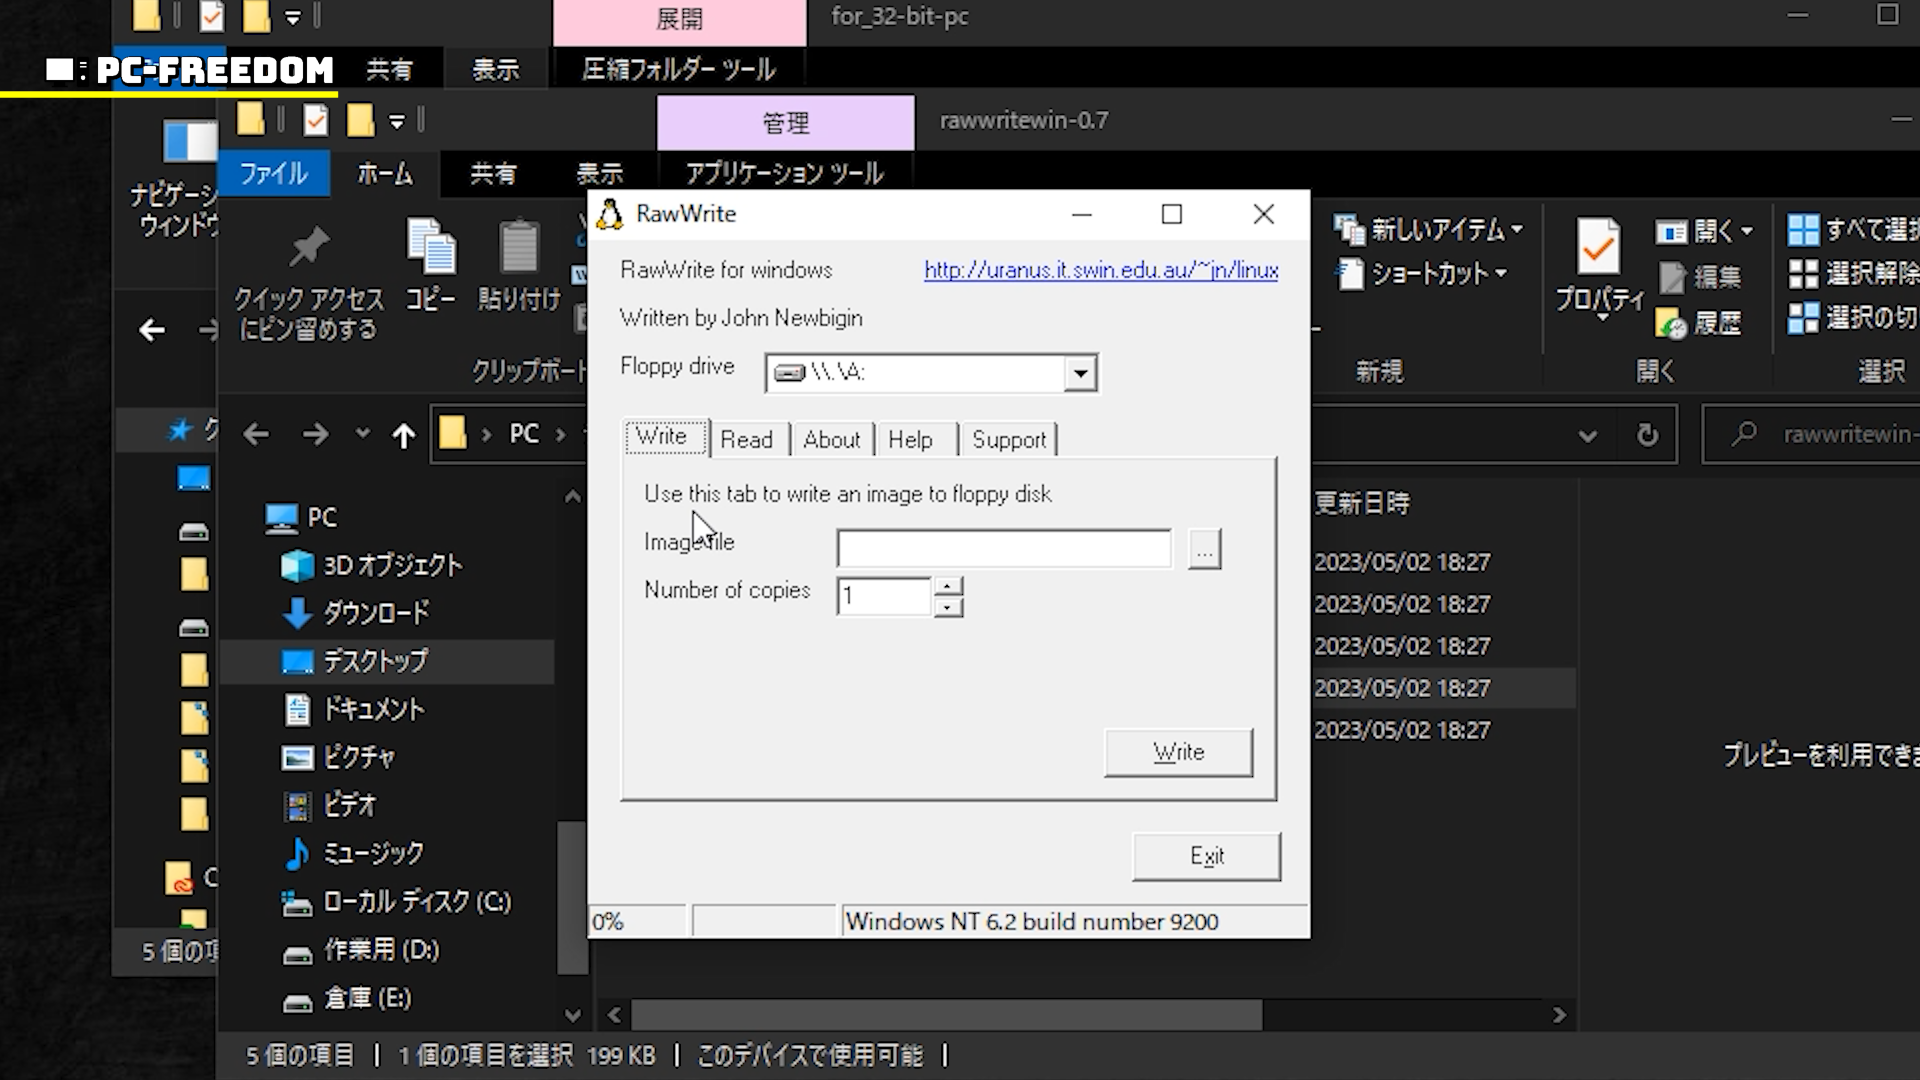1920x1080 pixels.
Task: Open the About tab in RawWrite
Action: click(831, 440)
